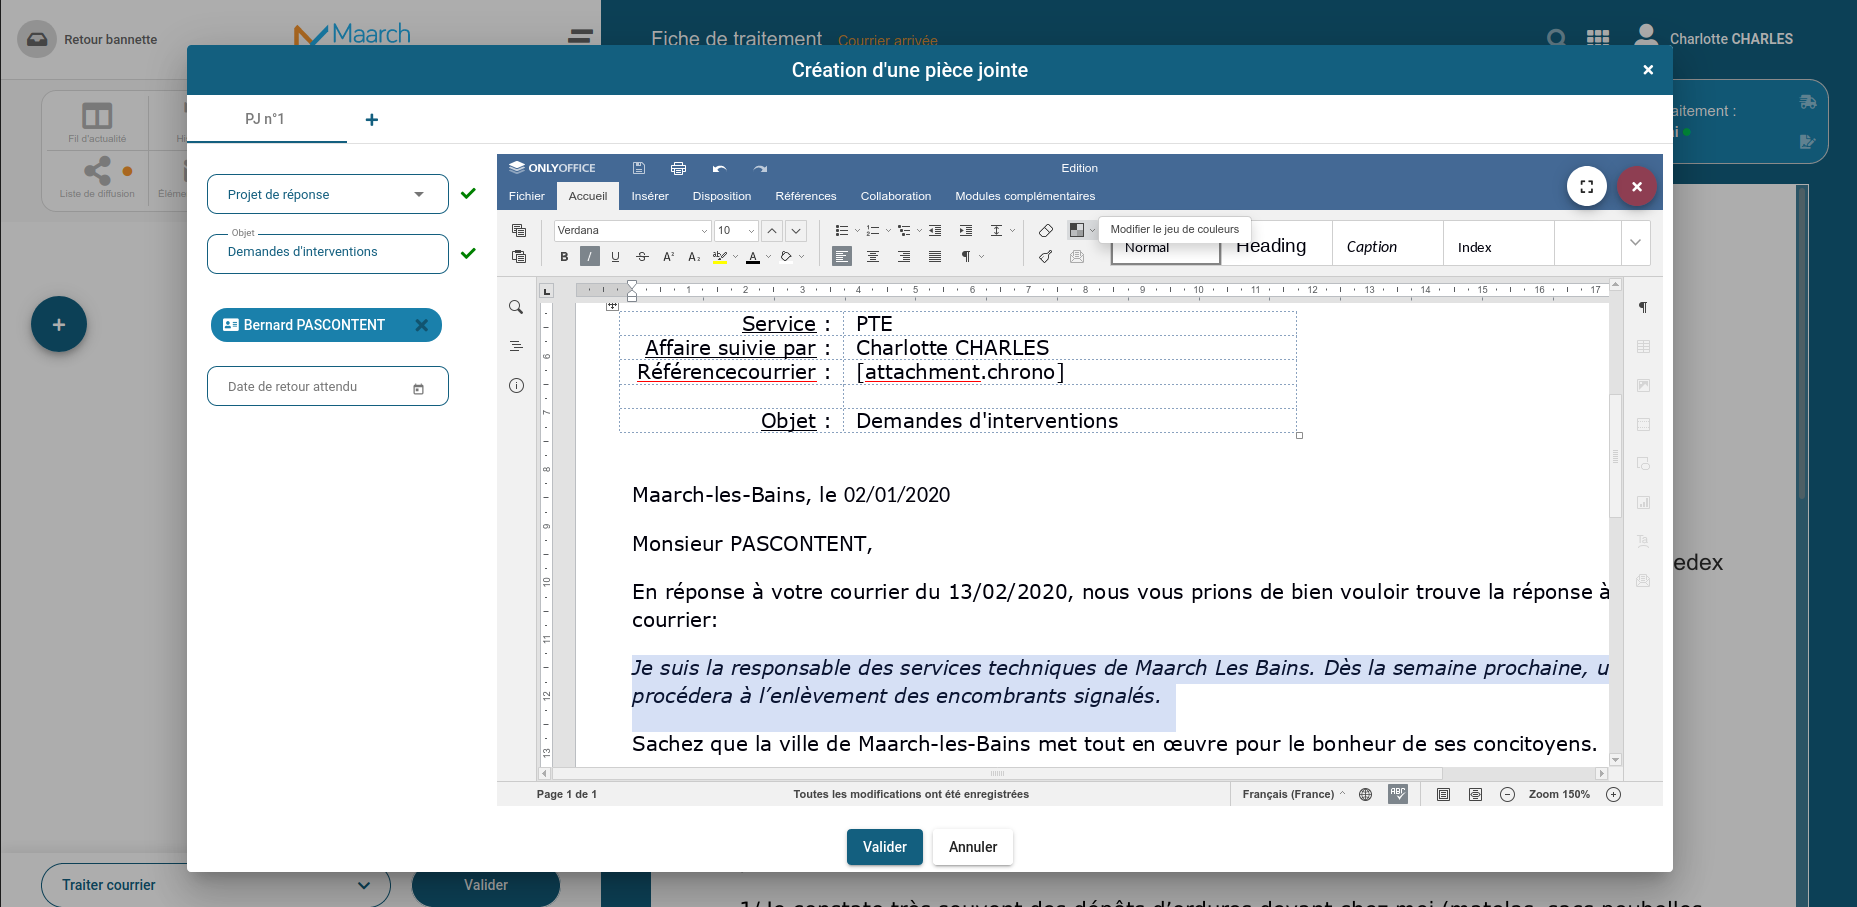Image resolution: width=1857 pixels, height=907 pixels.
Task: Expand editor to fullscreen
Action: (1587, 186)
